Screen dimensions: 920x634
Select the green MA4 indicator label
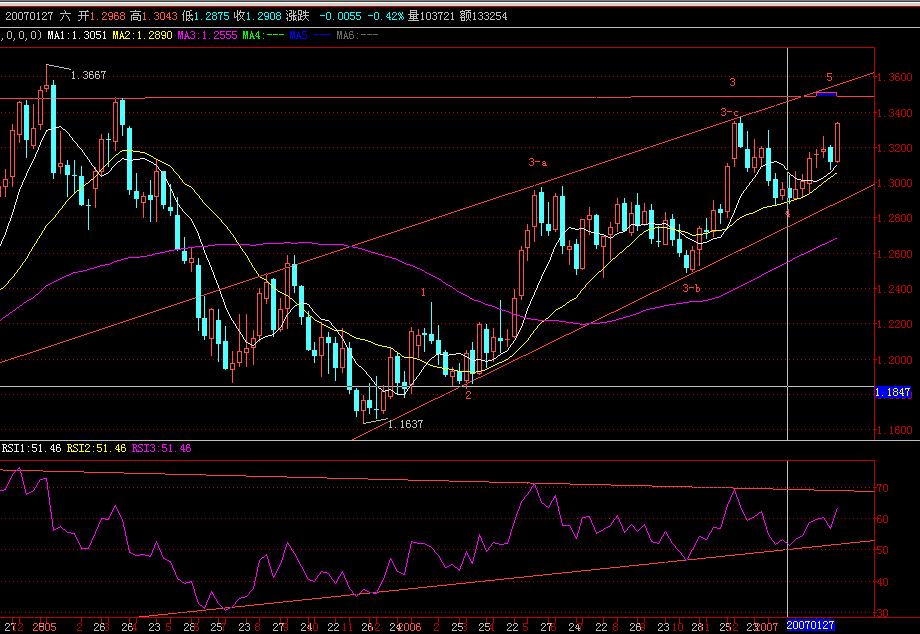(x=263, y=35)
